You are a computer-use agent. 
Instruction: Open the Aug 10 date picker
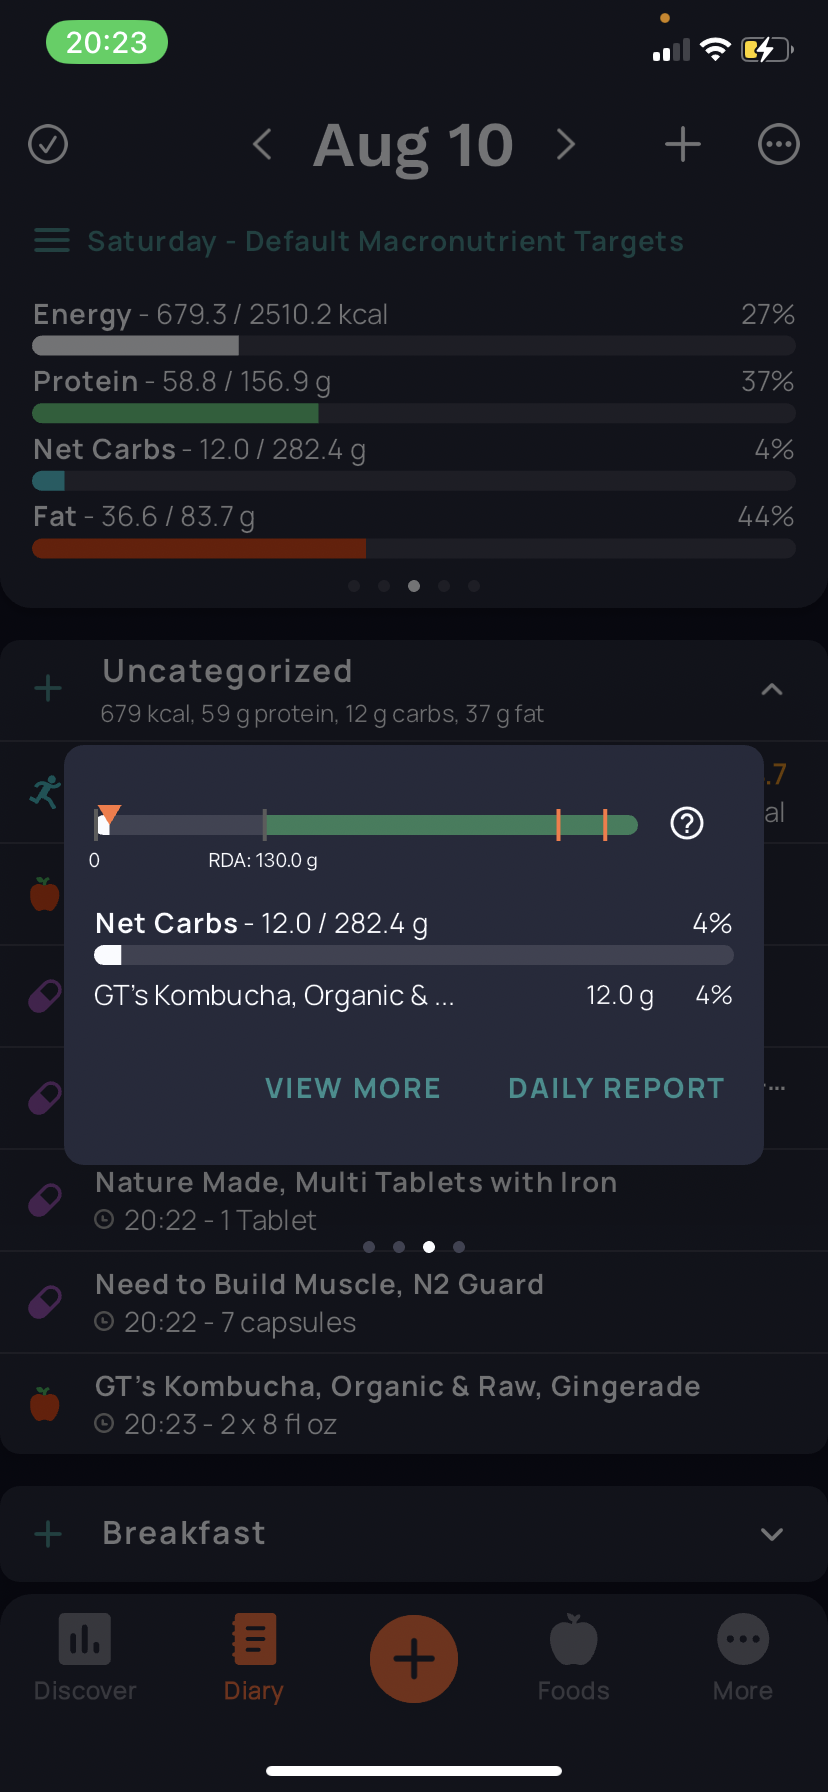tap(413, 146)
